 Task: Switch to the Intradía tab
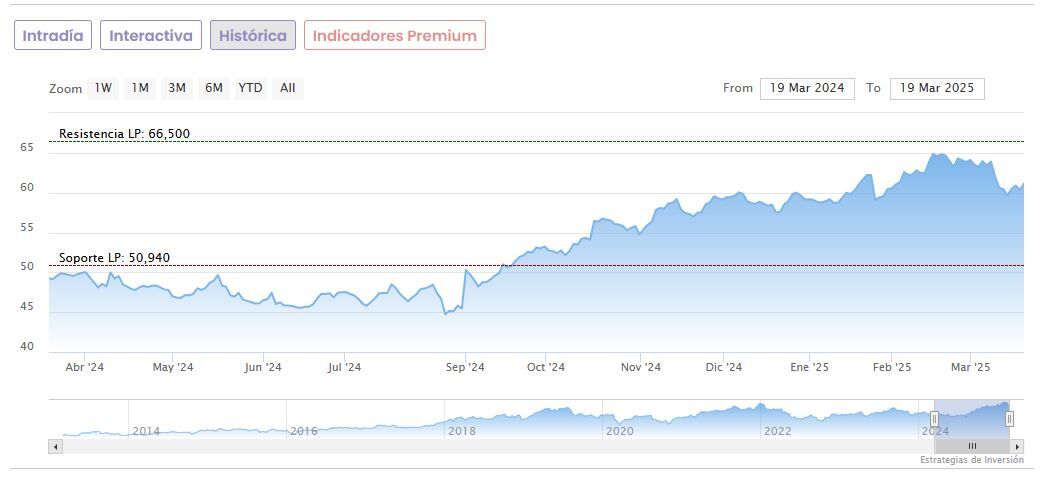[x=53, y=36]
